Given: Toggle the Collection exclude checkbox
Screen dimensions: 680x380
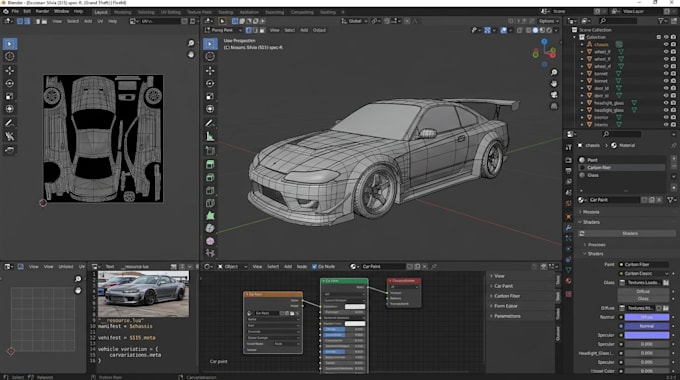Looking at the screenshot, I should [659, 37].
